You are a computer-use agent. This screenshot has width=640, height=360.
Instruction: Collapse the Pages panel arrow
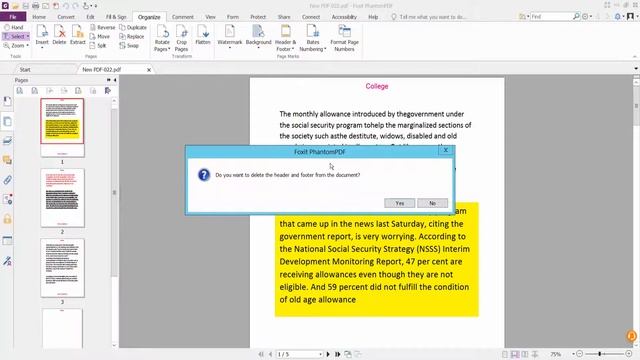(115, 80)
